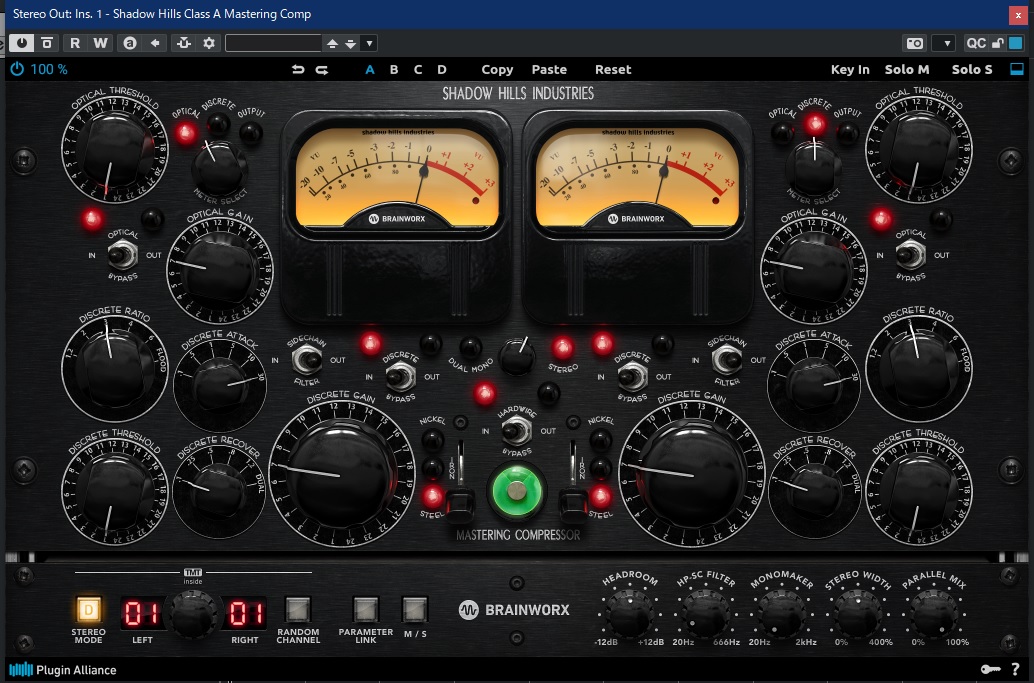Select settings bank A
This screenshot has height=683, width=1034.
pos(370,69)
